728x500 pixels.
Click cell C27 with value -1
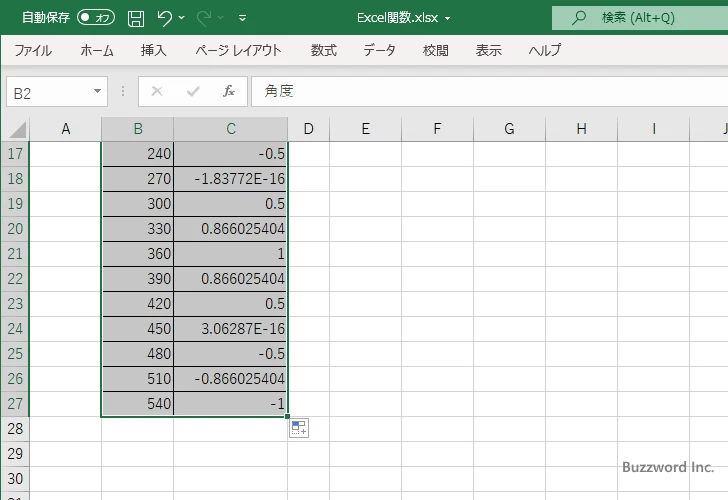pos(231,404)
